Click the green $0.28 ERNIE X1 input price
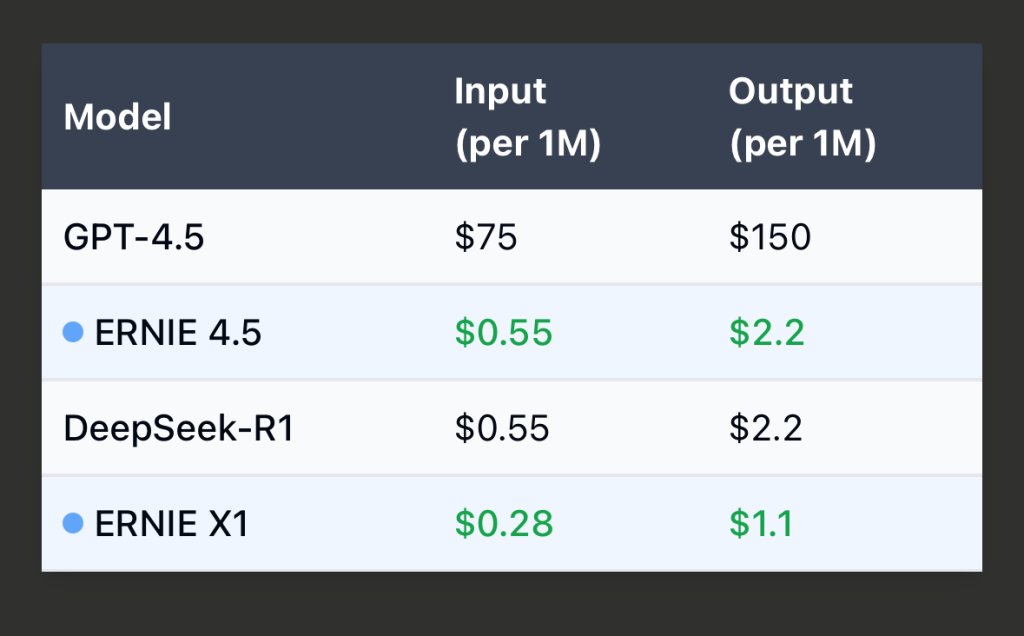Viewport: 1024px width, 636px height. pos(503,523)
